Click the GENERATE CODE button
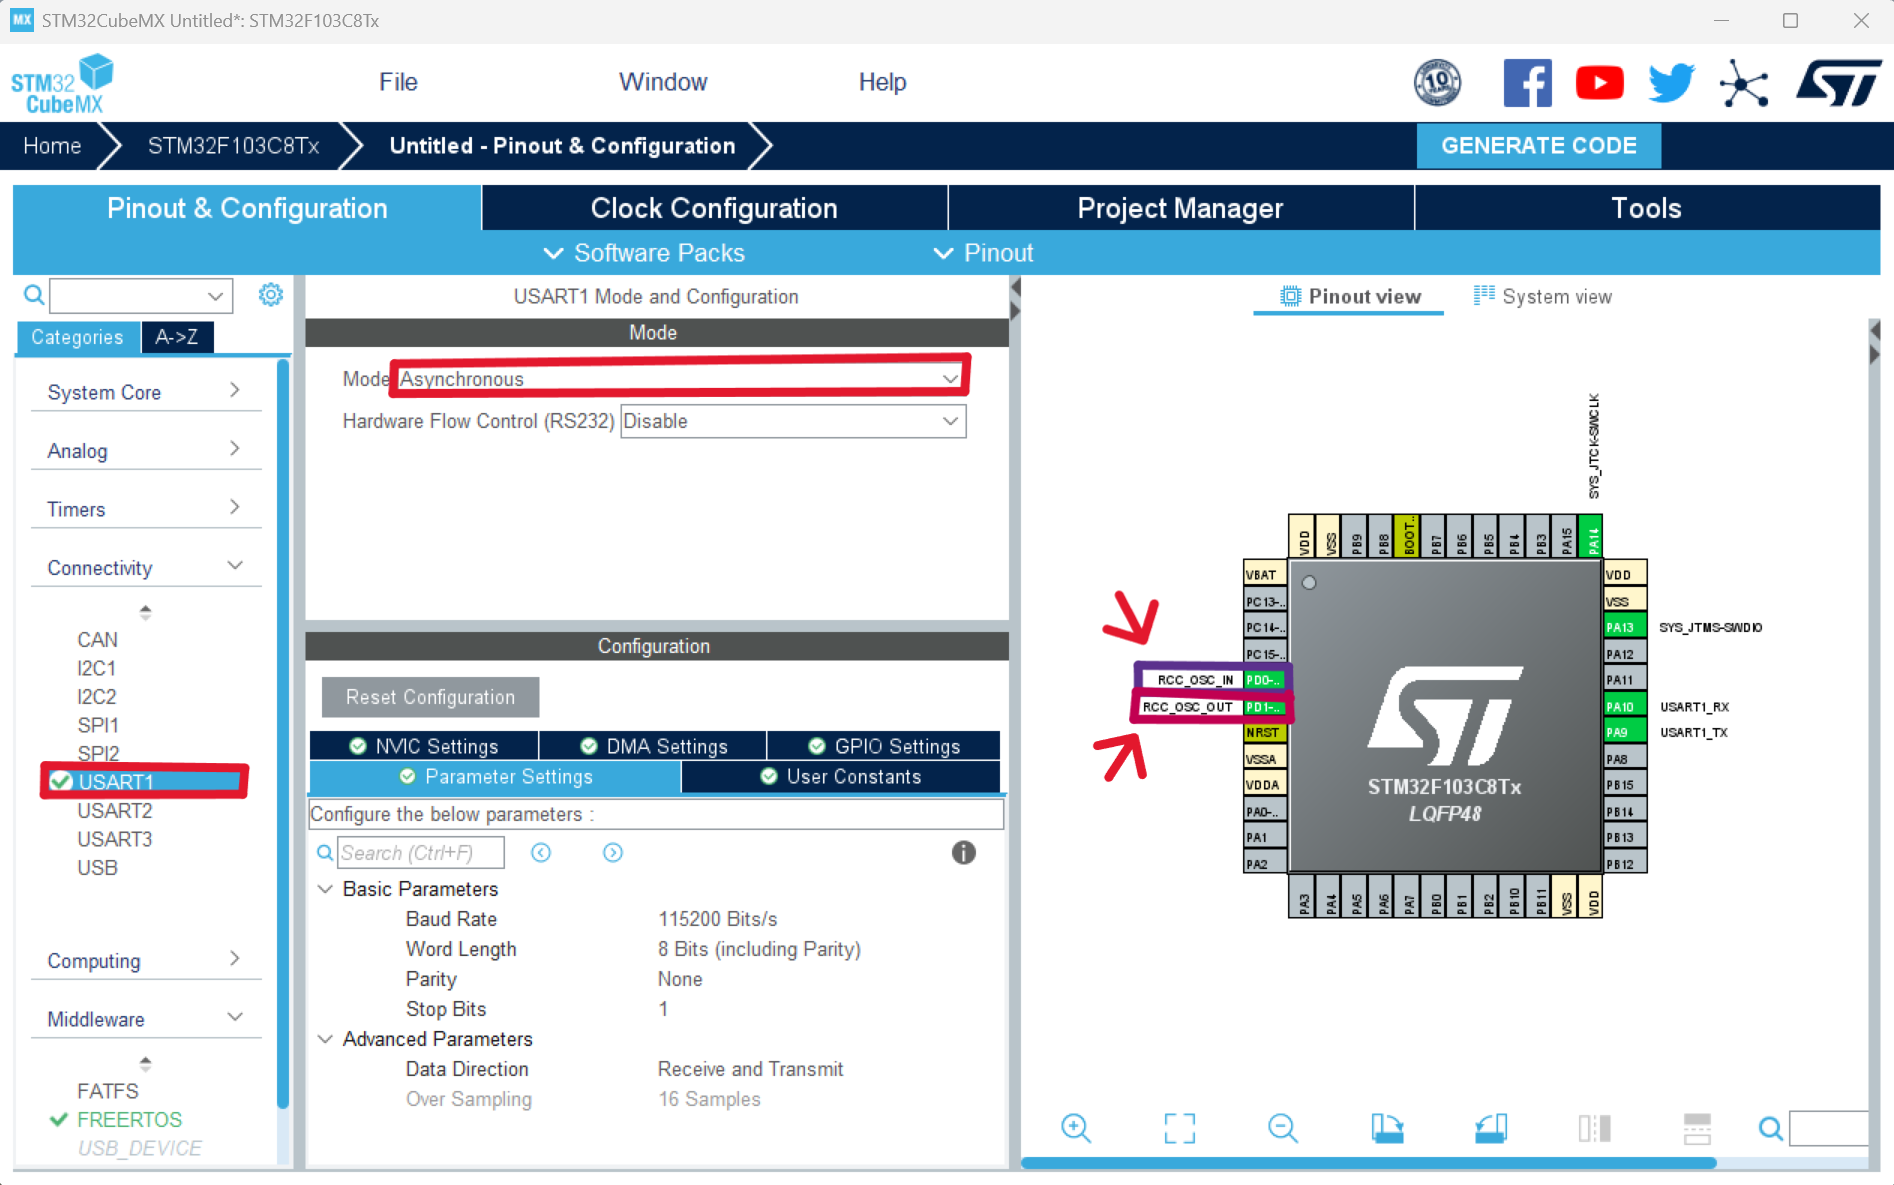The width and height of the screenshot is (1894, 1185). pos(1538,145)
